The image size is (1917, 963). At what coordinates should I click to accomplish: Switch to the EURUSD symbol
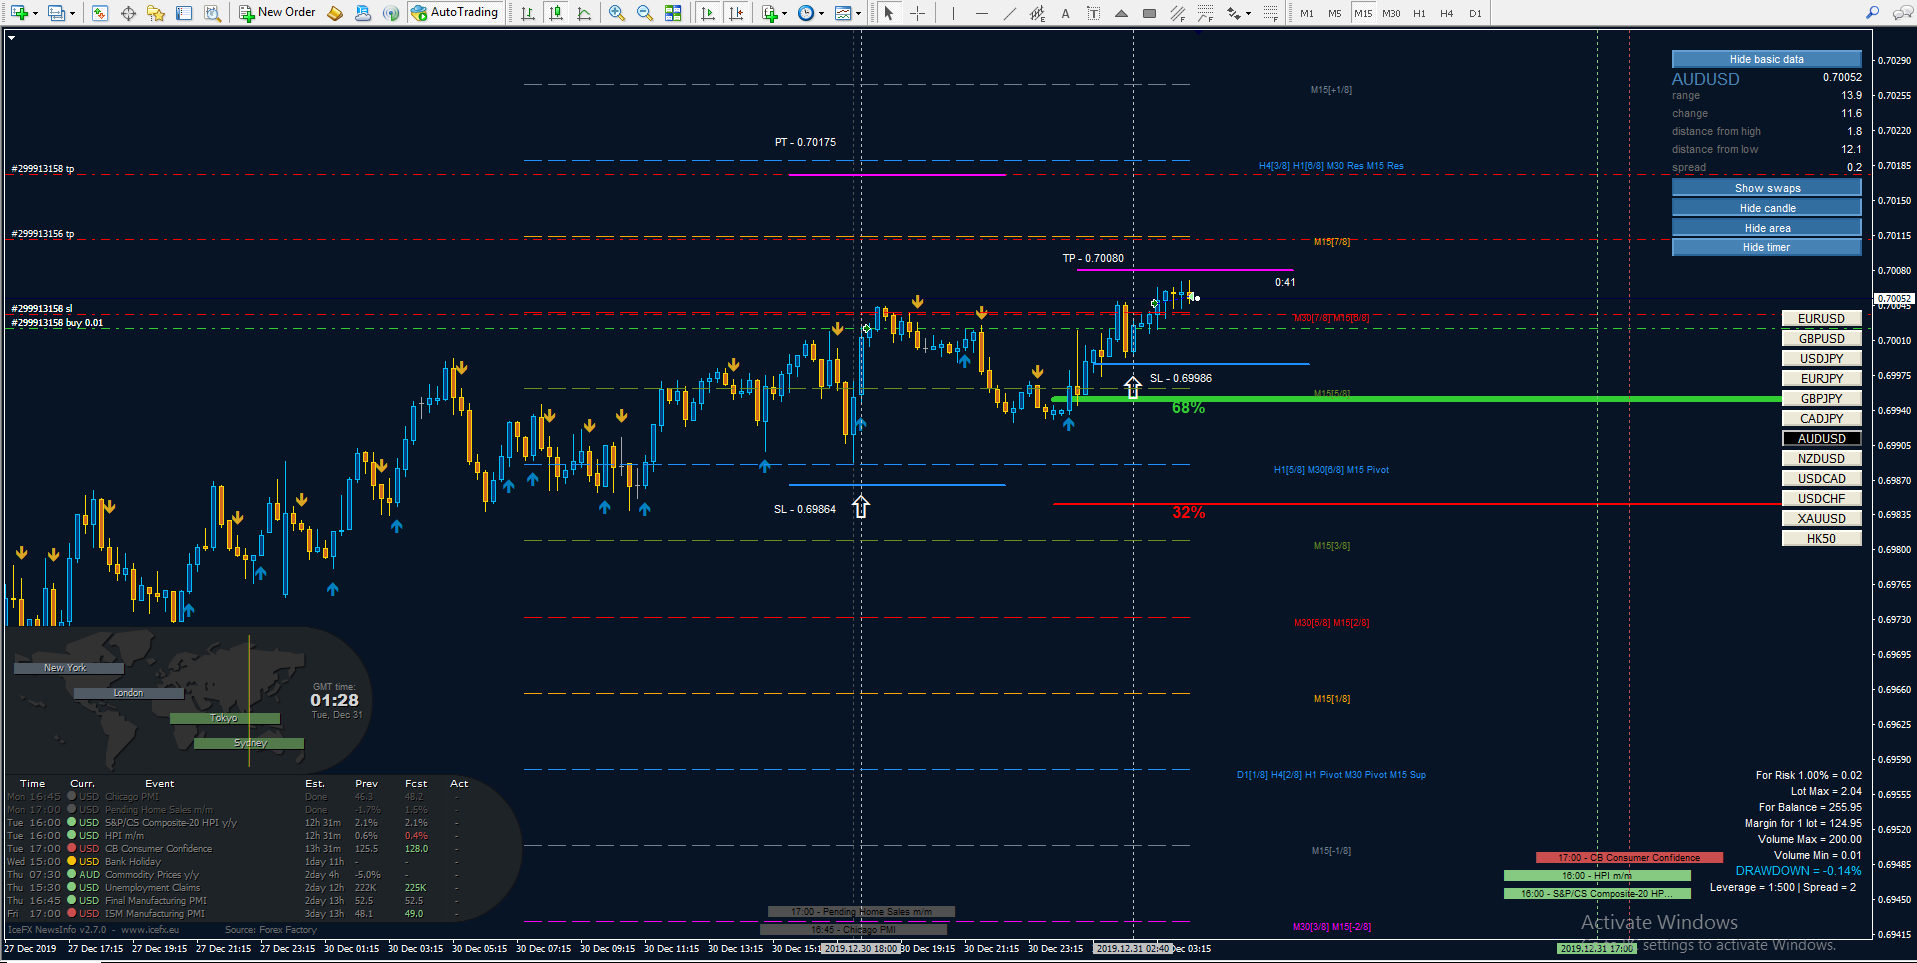point(1821,318)
